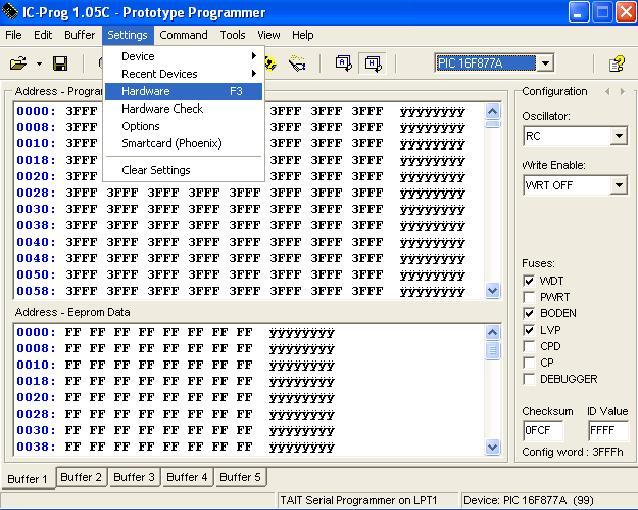Switch to Buffer 4 tab
This screenshot has height=510, width=638.
(187, 477)
